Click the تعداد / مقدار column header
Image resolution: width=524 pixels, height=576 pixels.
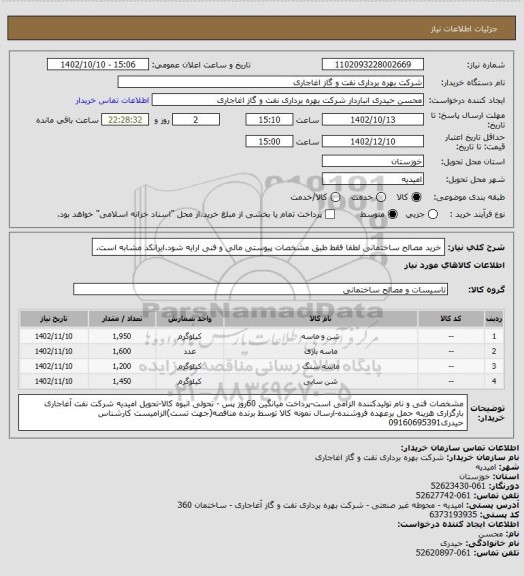tap(122, 319)
